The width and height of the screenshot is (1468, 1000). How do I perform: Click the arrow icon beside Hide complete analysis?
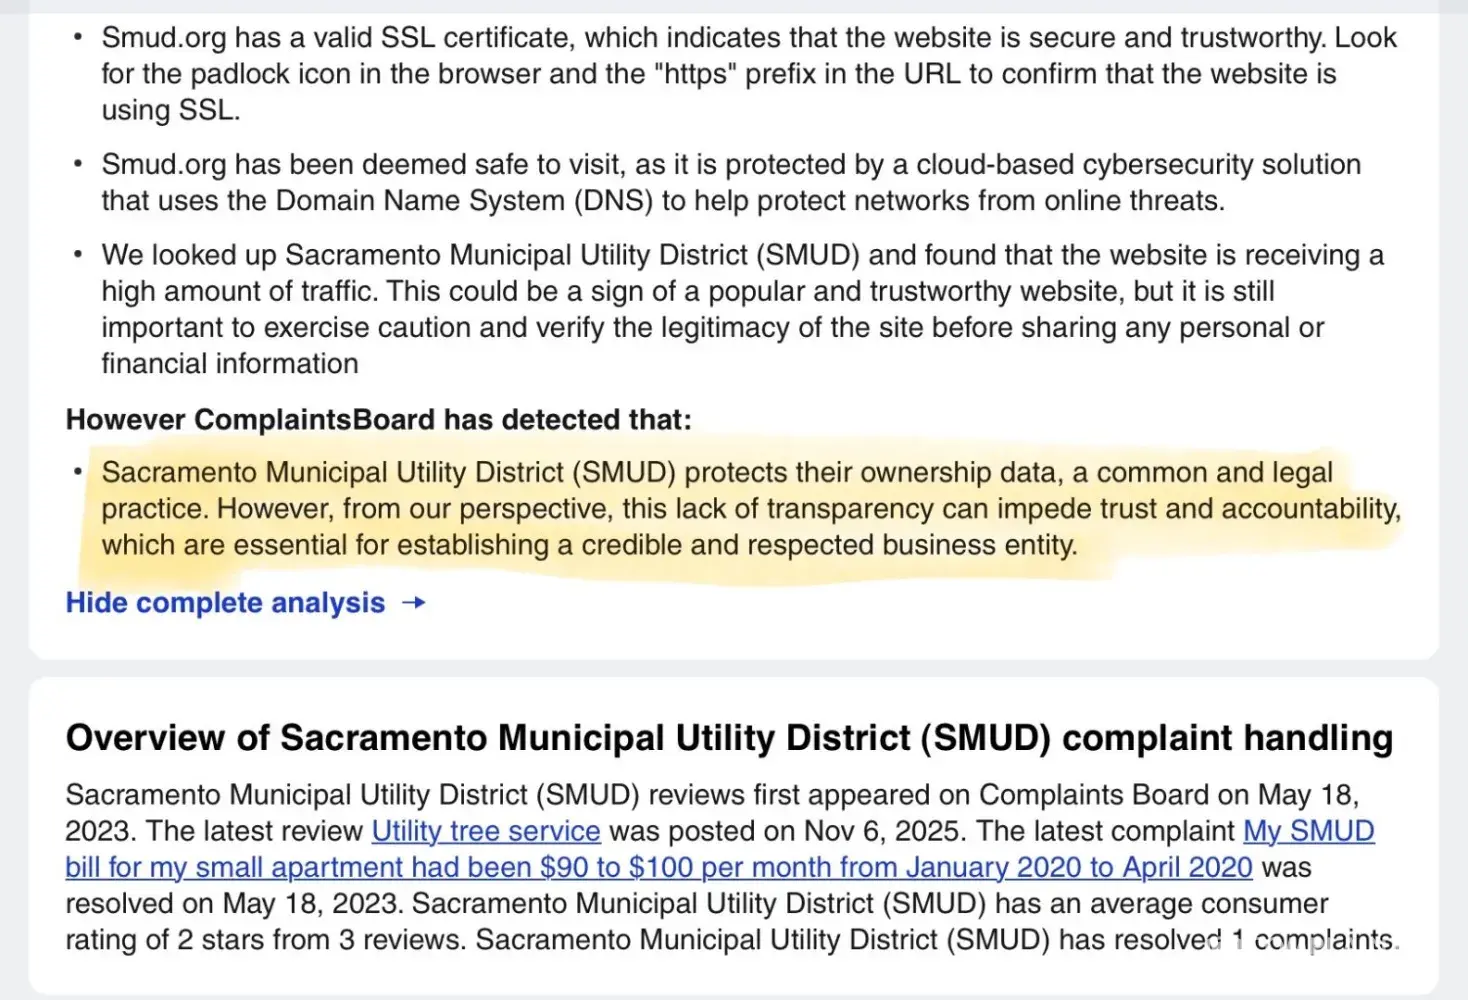pos(414,603)
